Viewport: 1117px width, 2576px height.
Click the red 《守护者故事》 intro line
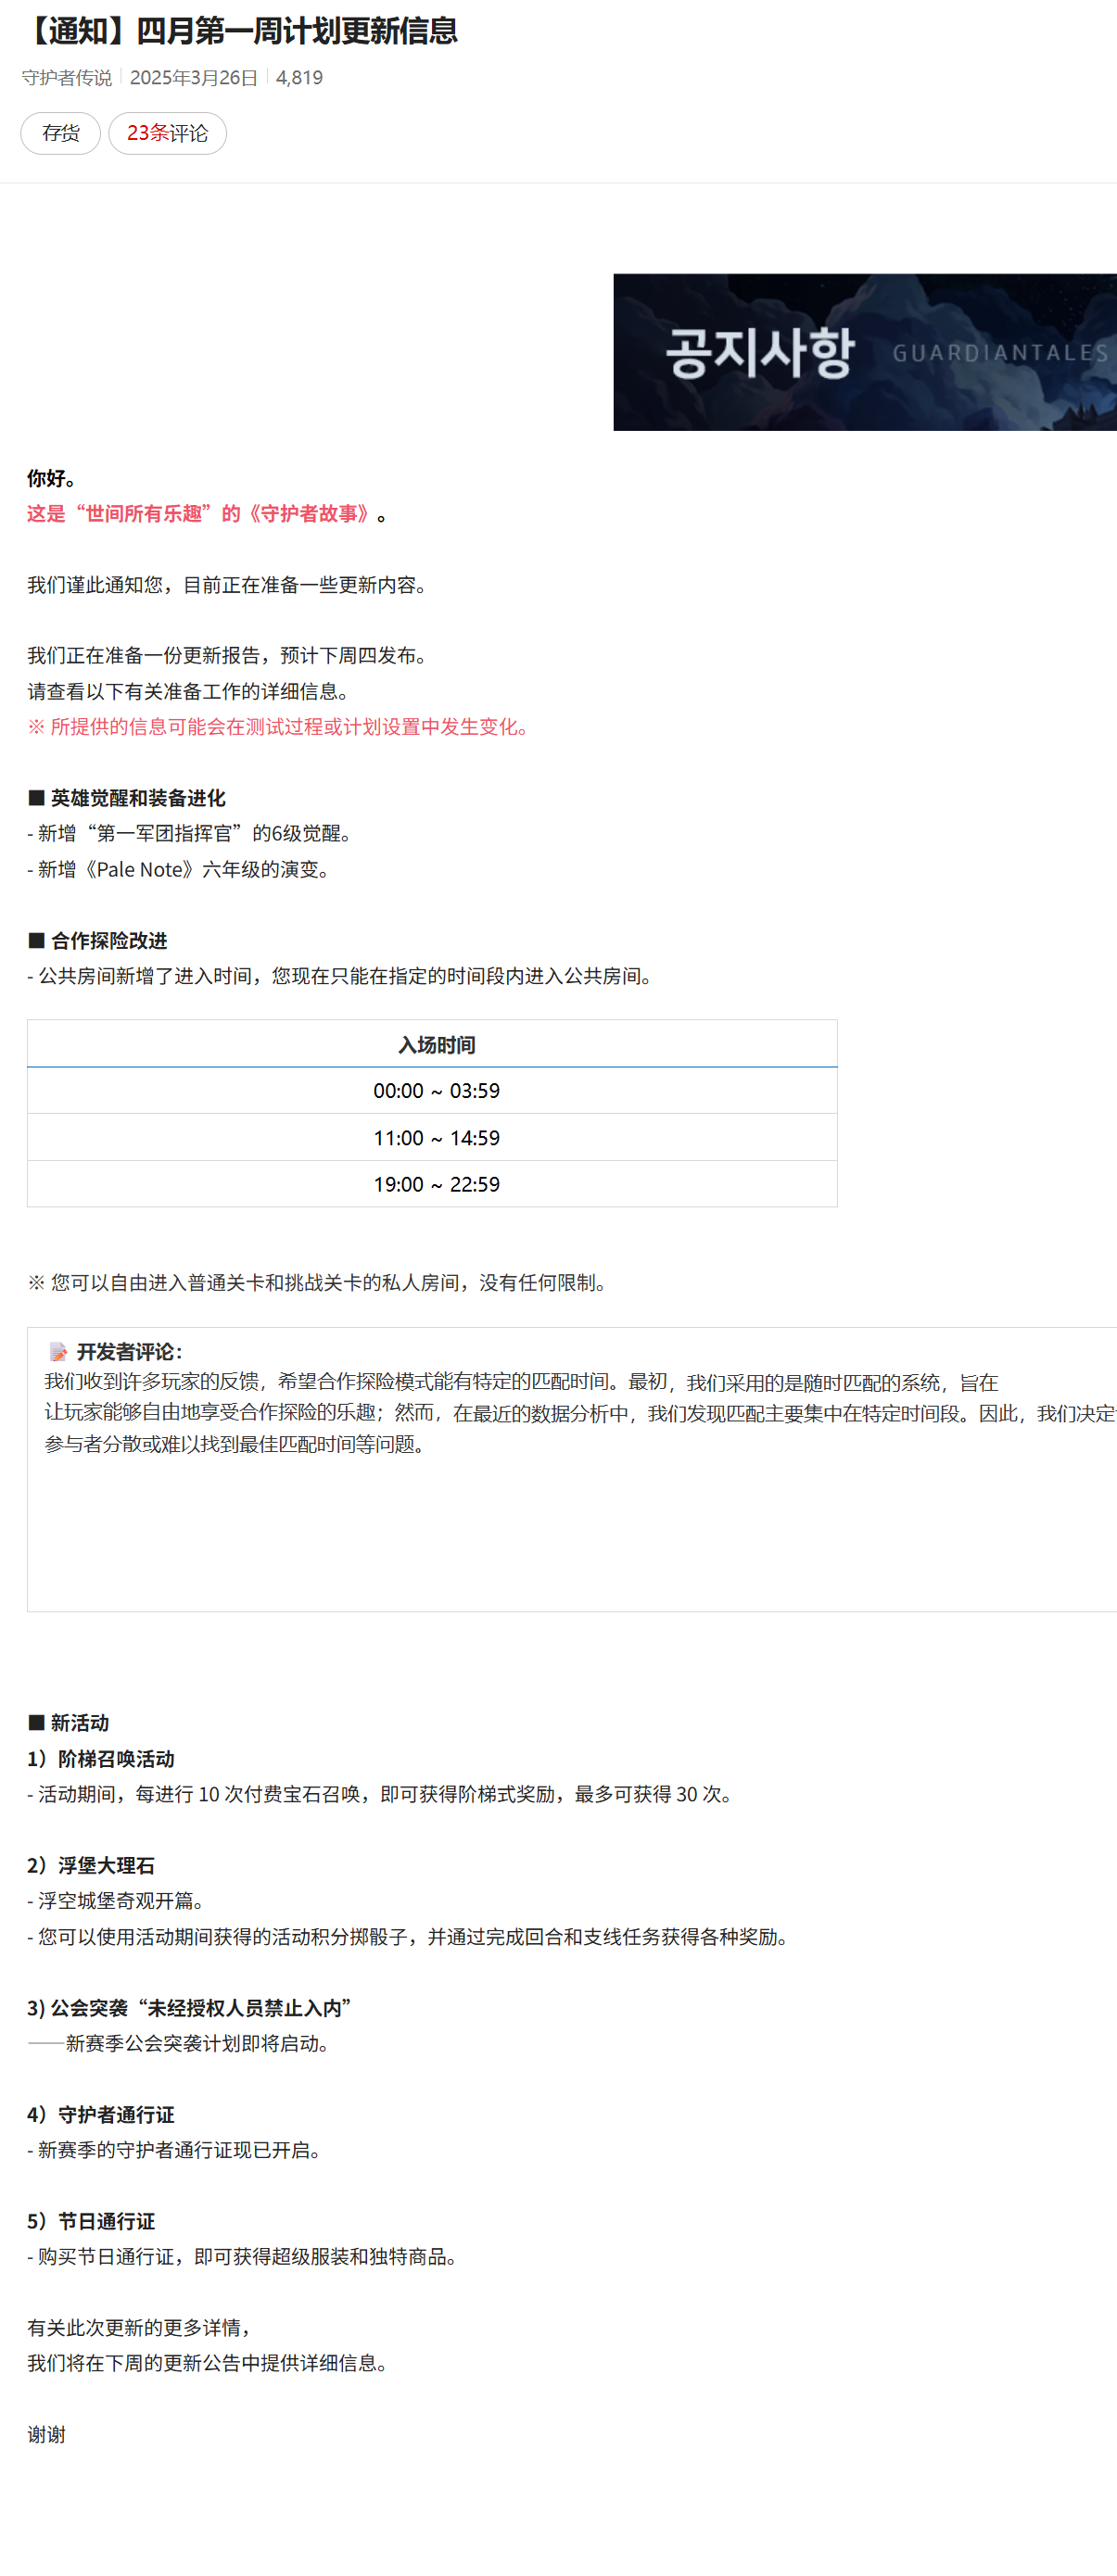(207, 514)
